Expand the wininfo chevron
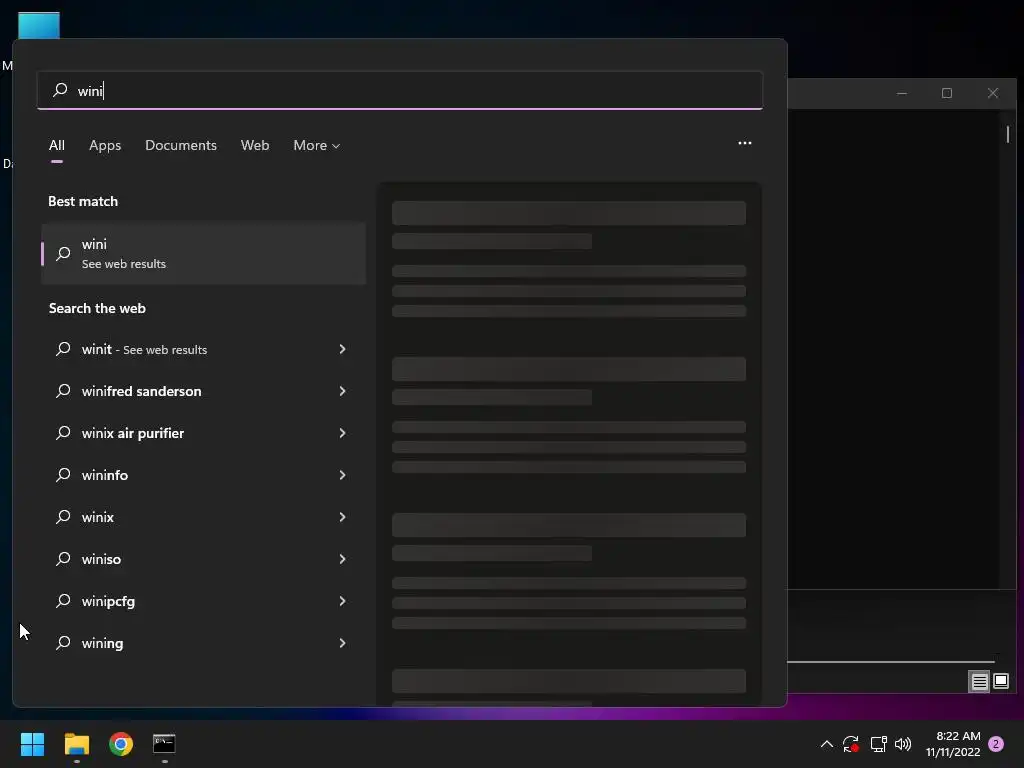This screenshot has width=1024, height=768. [x=342, y=475]
